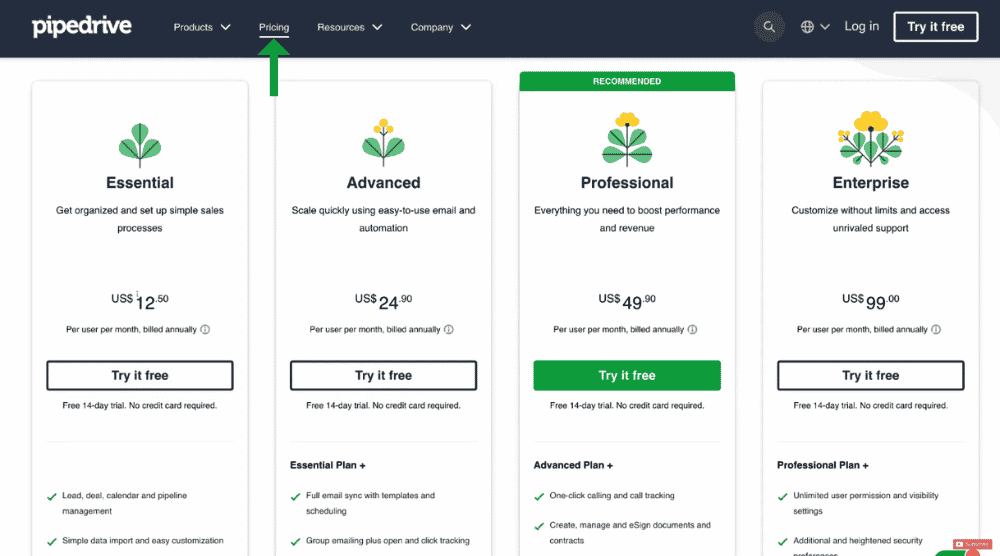The image size is (1000, 556).
Task: Click the Log in link
Action: (x=862, y=26)
